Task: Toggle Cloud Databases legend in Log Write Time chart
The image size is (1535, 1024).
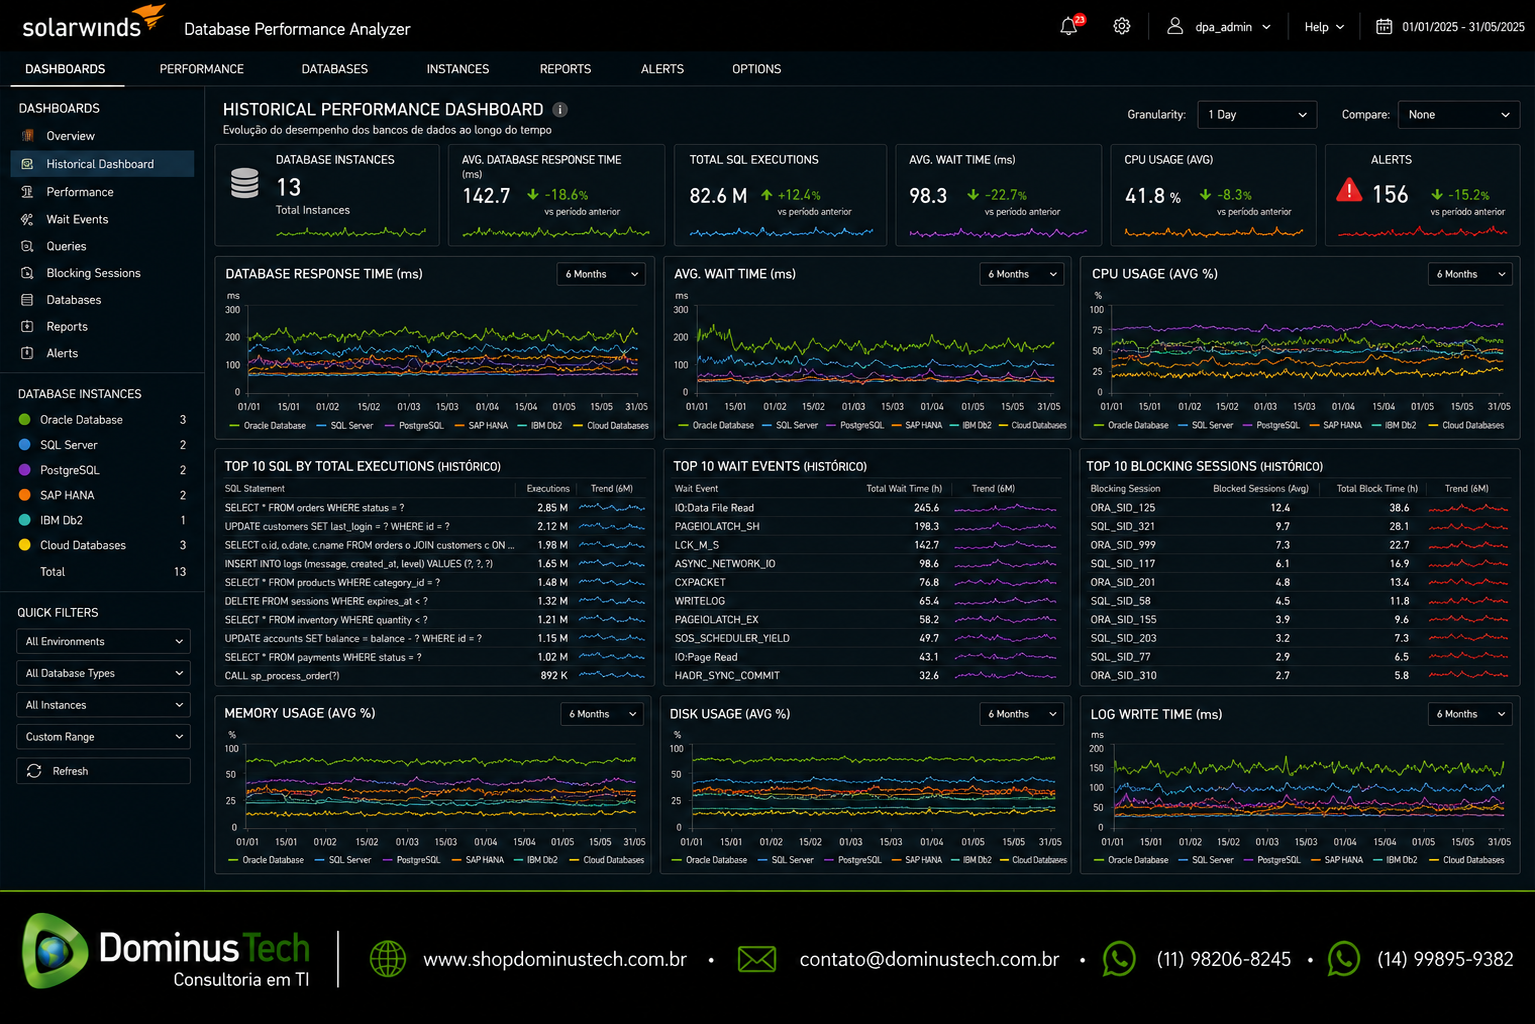Action: pos(1466,860)
